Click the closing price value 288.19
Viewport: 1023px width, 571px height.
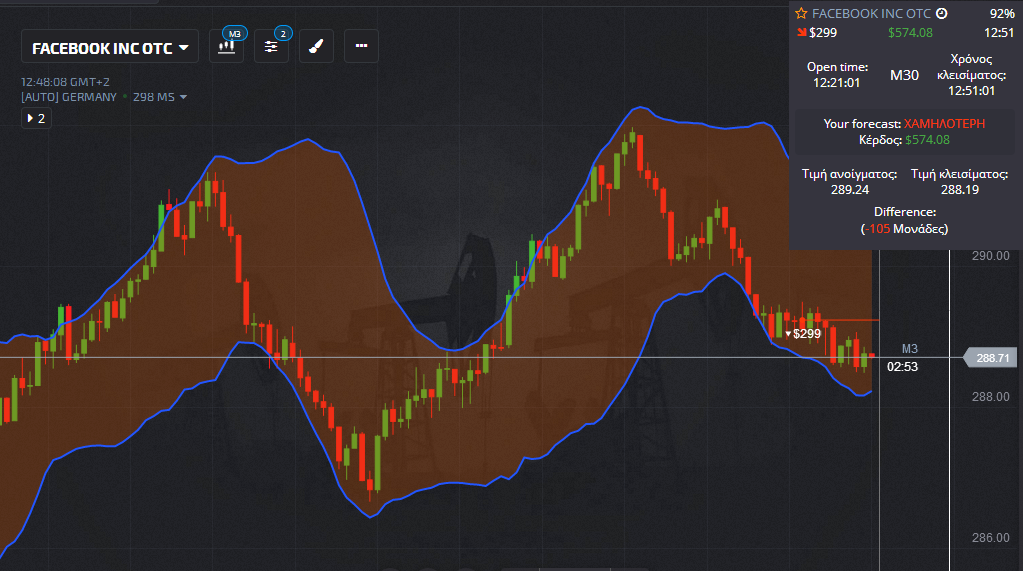pos(960,190)
